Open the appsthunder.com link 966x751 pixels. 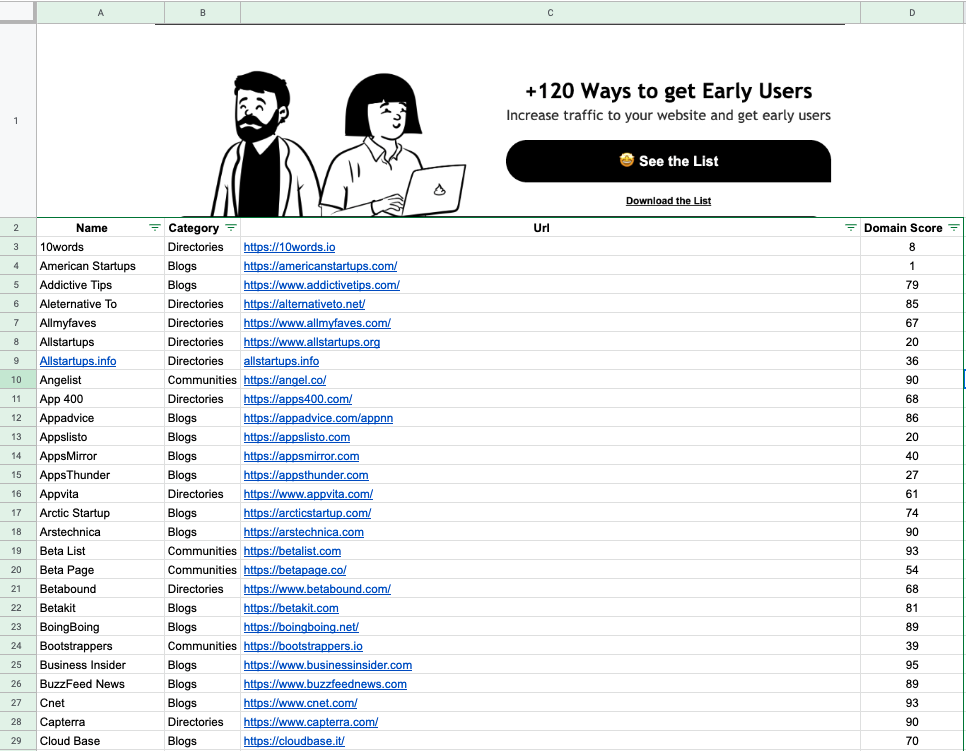306,476
